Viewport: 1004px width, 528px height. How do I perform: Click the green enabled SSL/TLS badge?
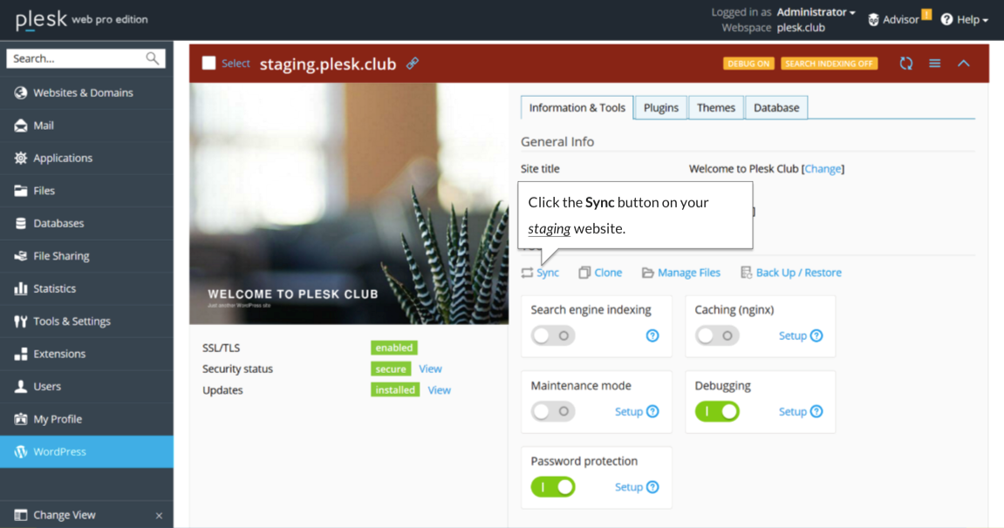point(394,348)
